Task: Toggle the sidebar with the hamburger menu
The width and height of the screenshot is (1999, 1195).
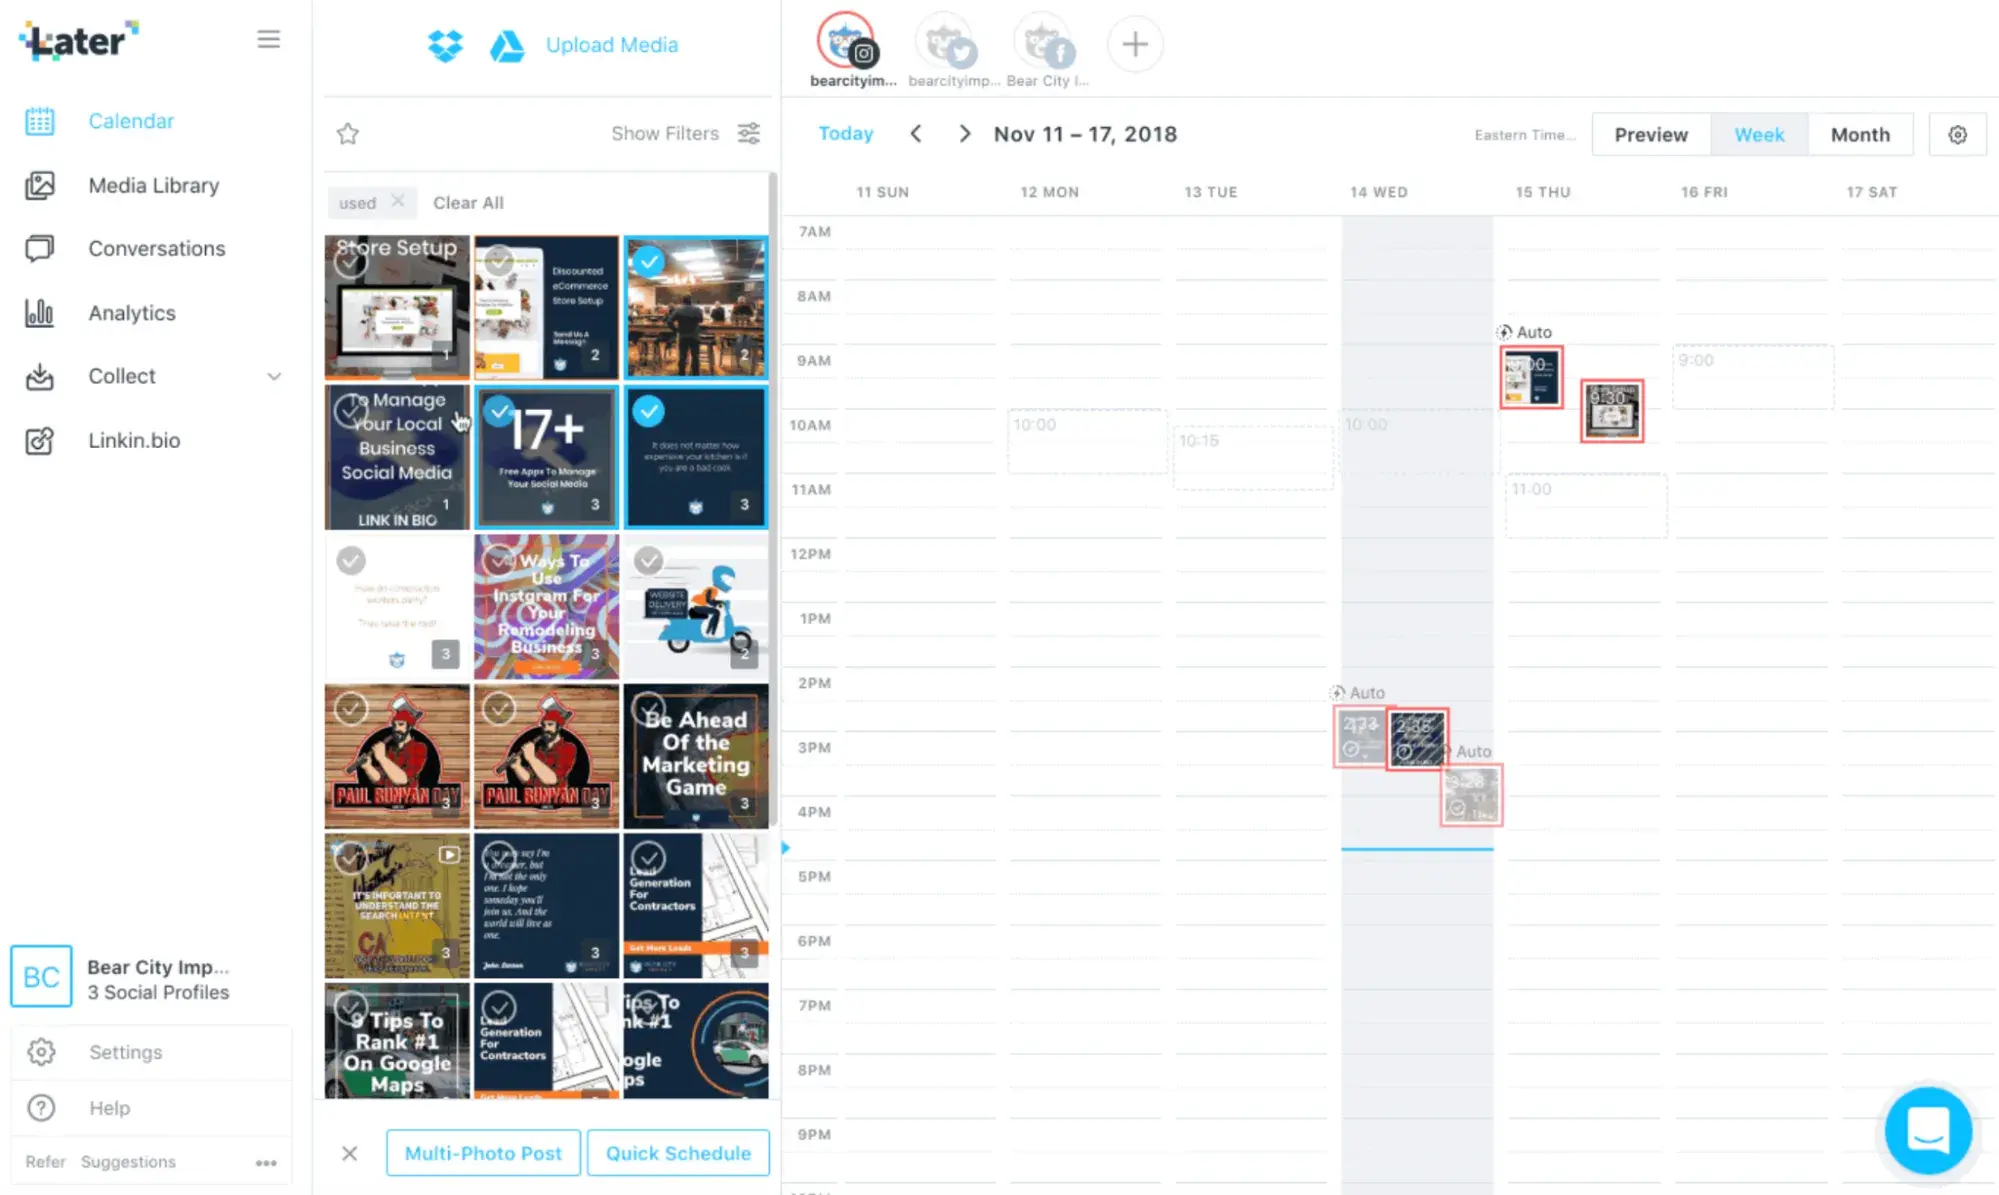Action: (x=268, y=39)
